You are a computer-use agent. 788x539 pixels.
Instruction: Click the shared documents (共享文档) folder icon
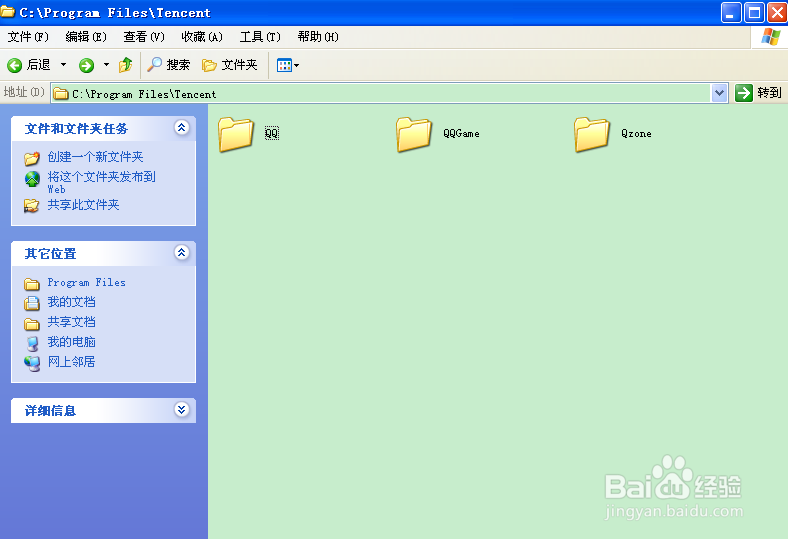coord(32,324)
